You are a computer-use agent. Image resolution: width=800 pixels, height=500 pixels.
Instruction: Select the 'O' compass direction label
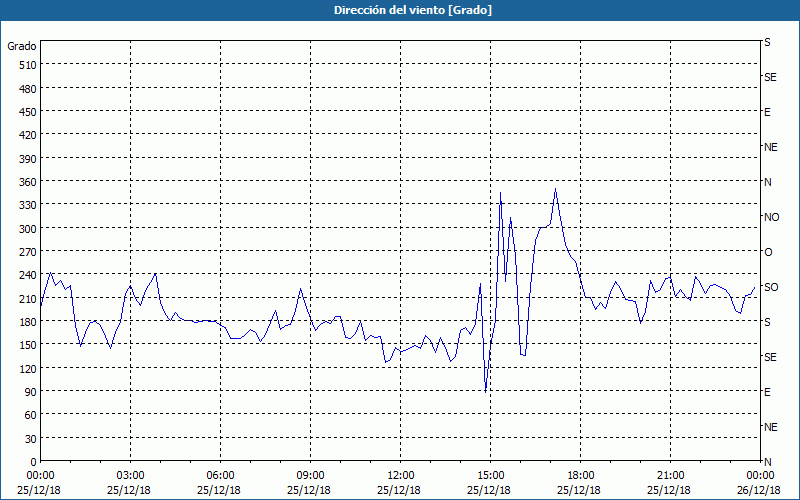(768, 252)
